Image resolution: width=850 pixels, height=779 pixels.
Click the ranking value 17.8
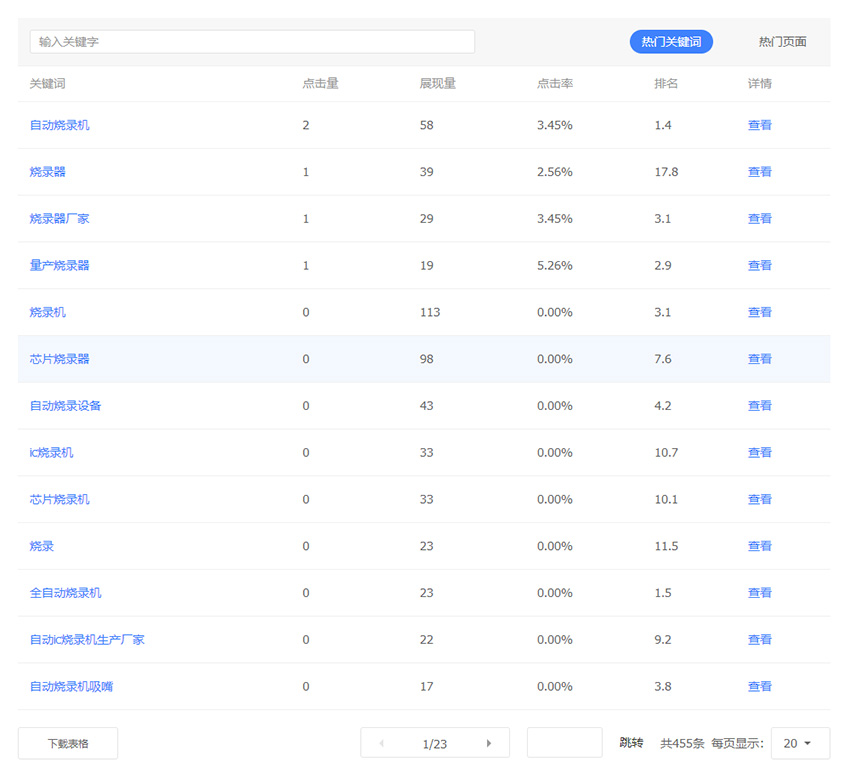(x=666, y=172)
